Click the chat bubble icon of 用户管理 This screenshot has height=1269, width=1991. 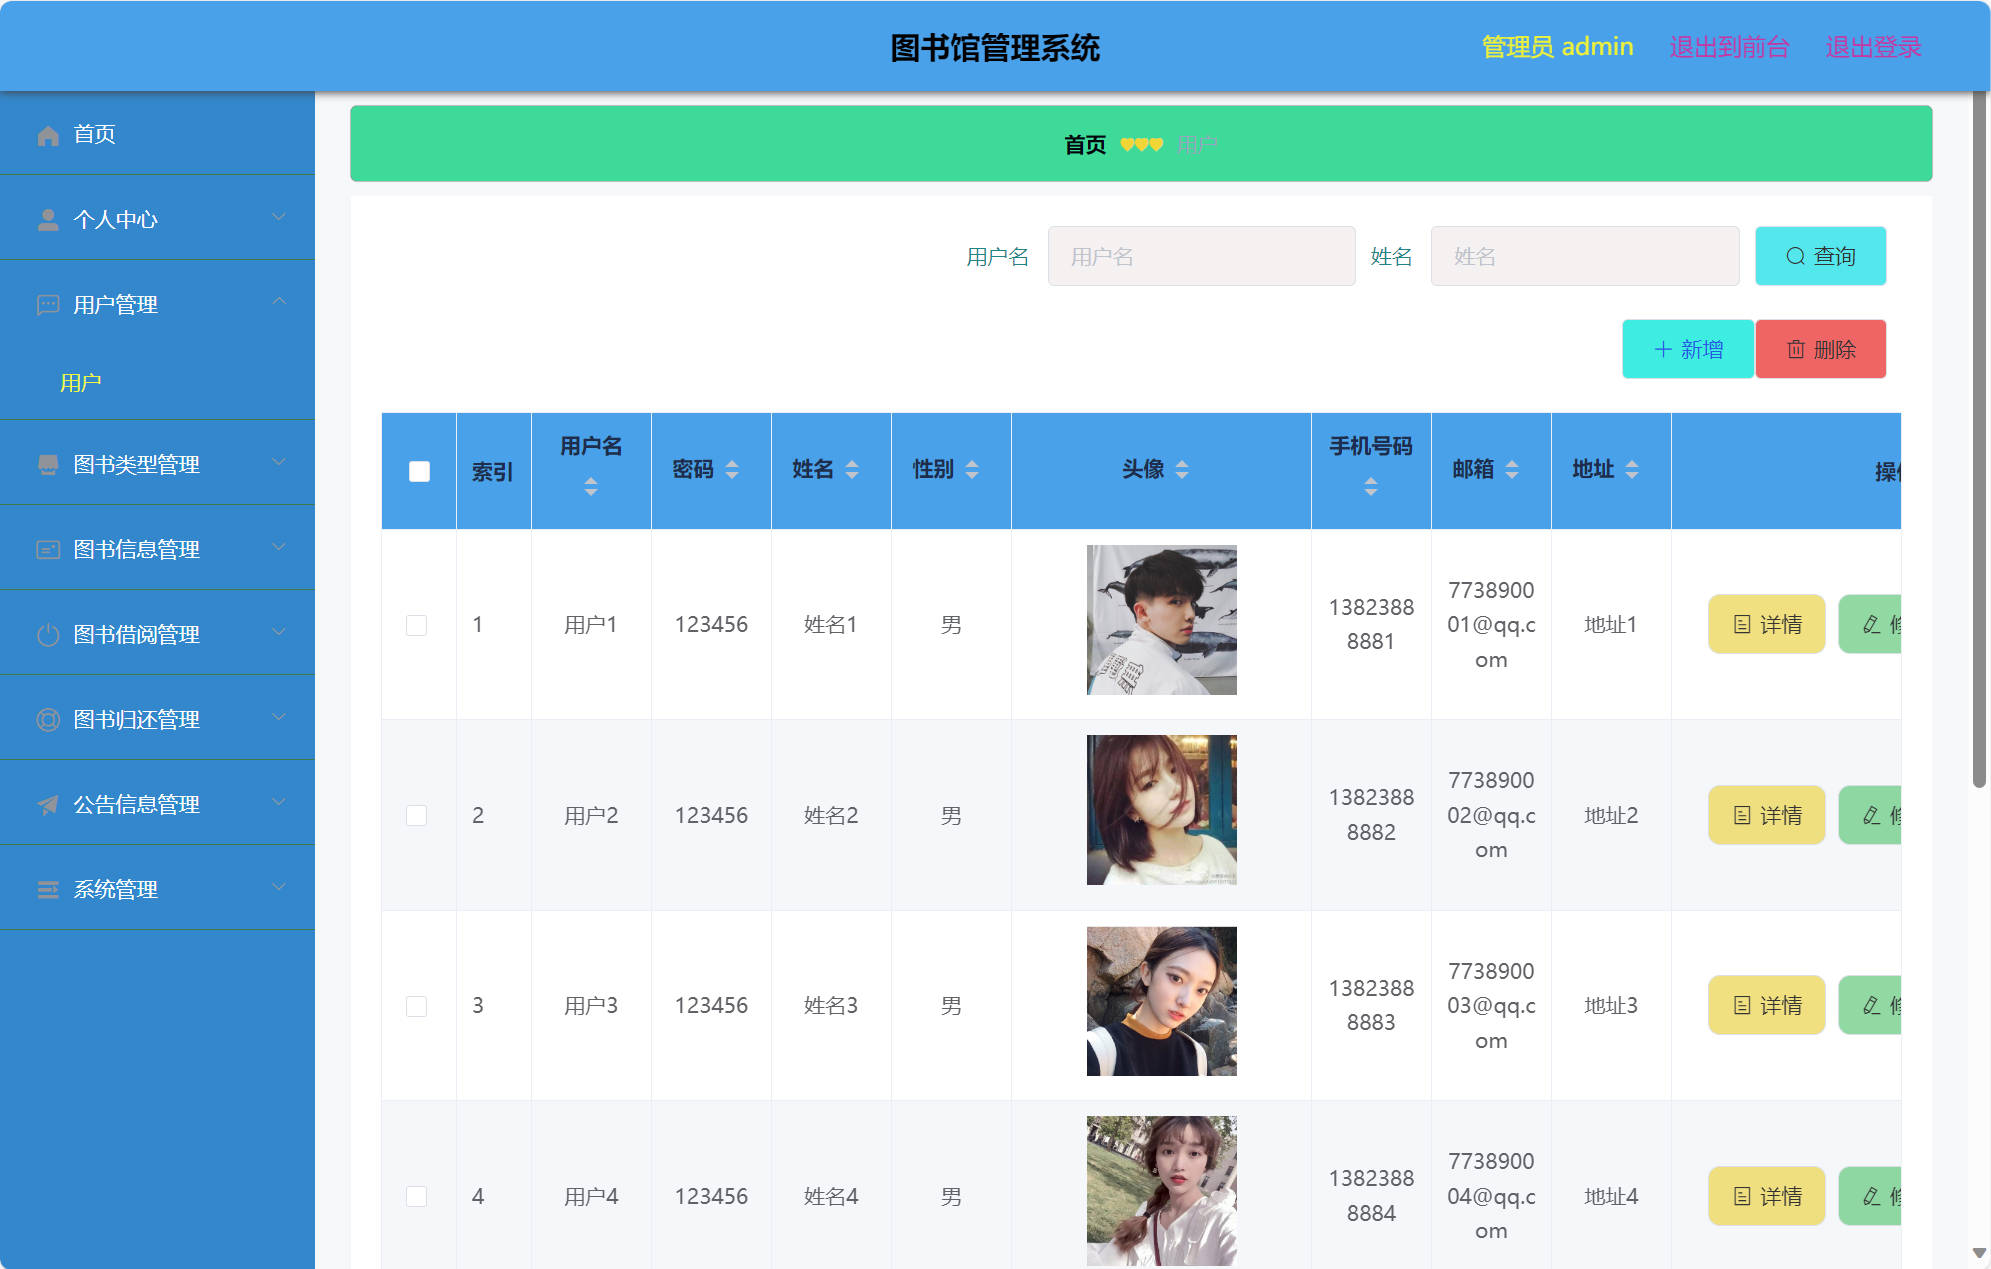47,304
